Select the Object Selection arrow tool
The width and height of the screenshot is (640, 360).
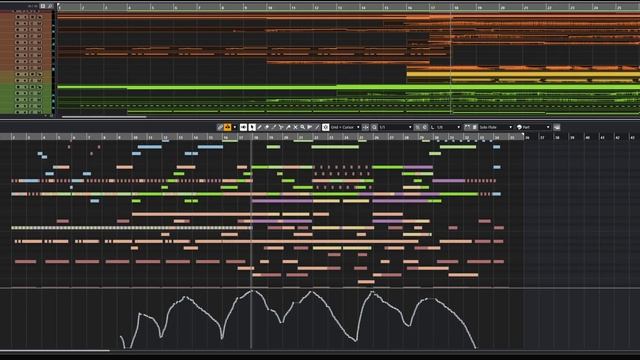(252, 127)
